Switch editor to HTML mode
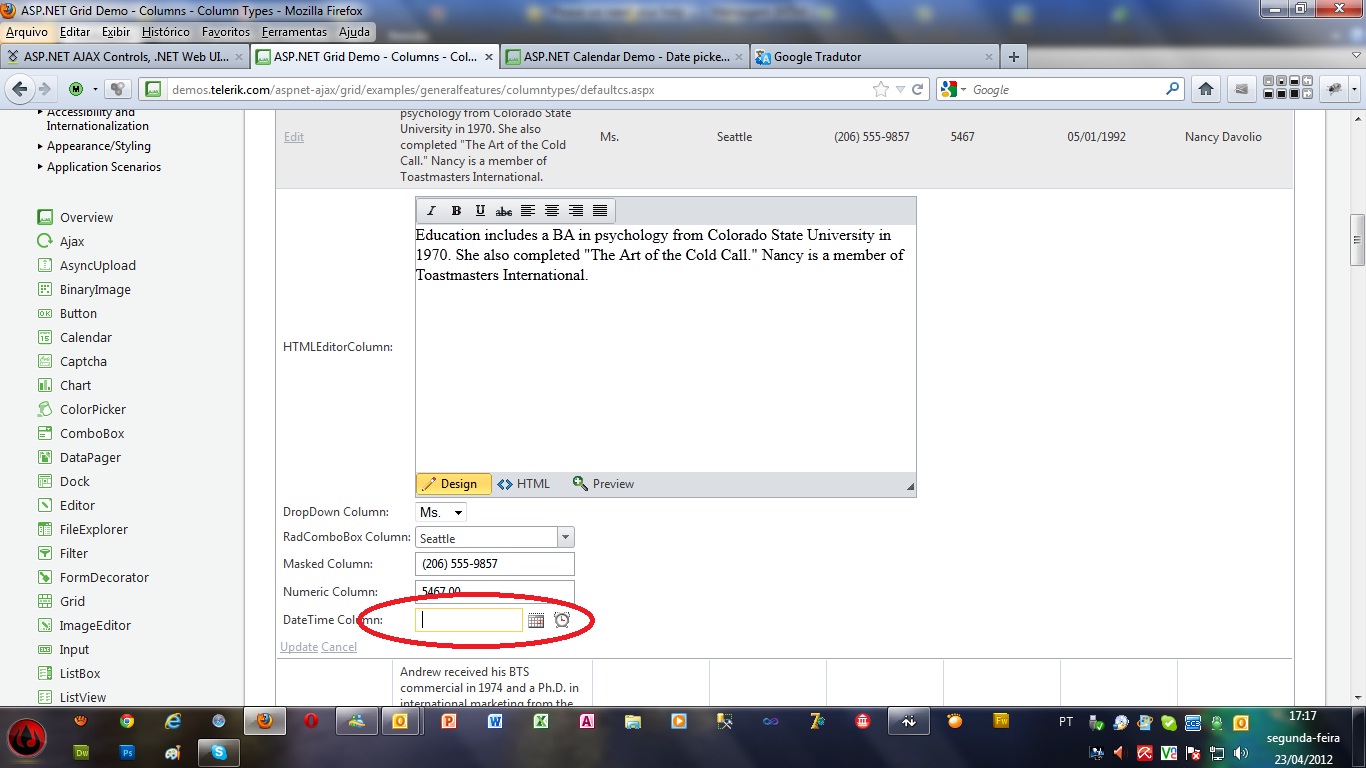 [524, 484]
